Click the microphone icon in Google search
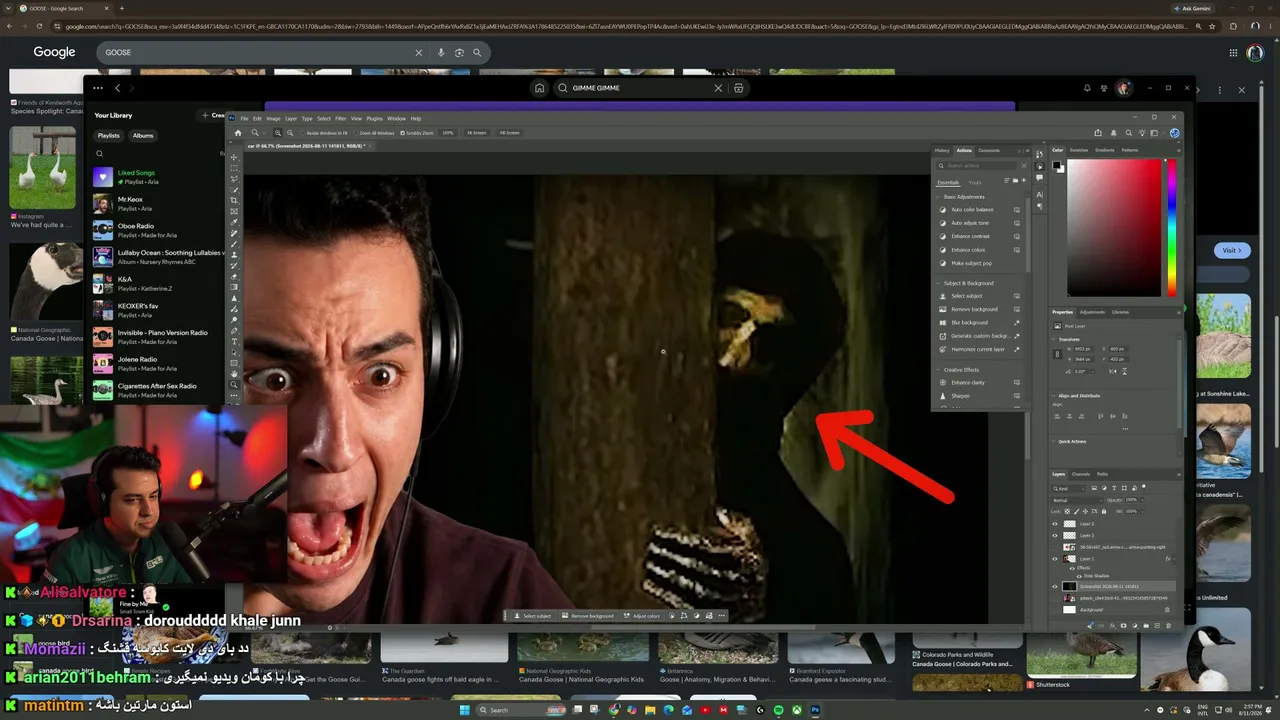Image resolution: width=1280 pixels, height=720 pixels. pos(441,52)
